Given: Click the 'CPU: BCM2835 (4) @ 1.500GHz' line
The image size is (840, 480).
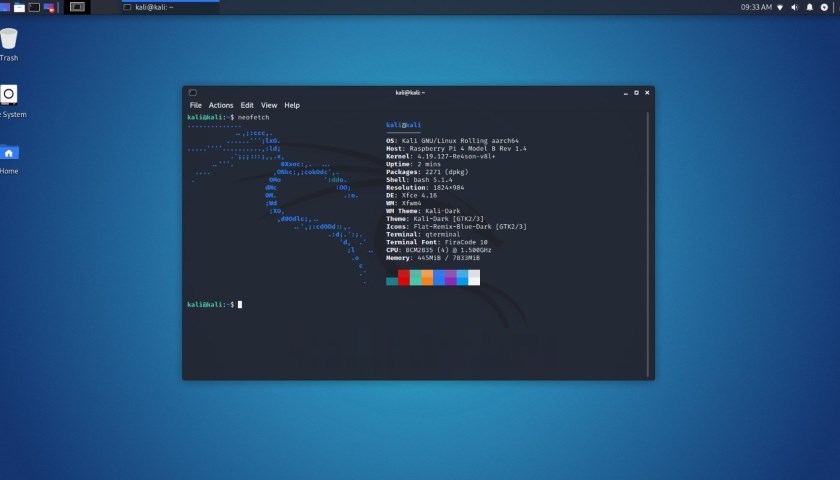Looking at the screenshot, I should (x=439, y=250).
